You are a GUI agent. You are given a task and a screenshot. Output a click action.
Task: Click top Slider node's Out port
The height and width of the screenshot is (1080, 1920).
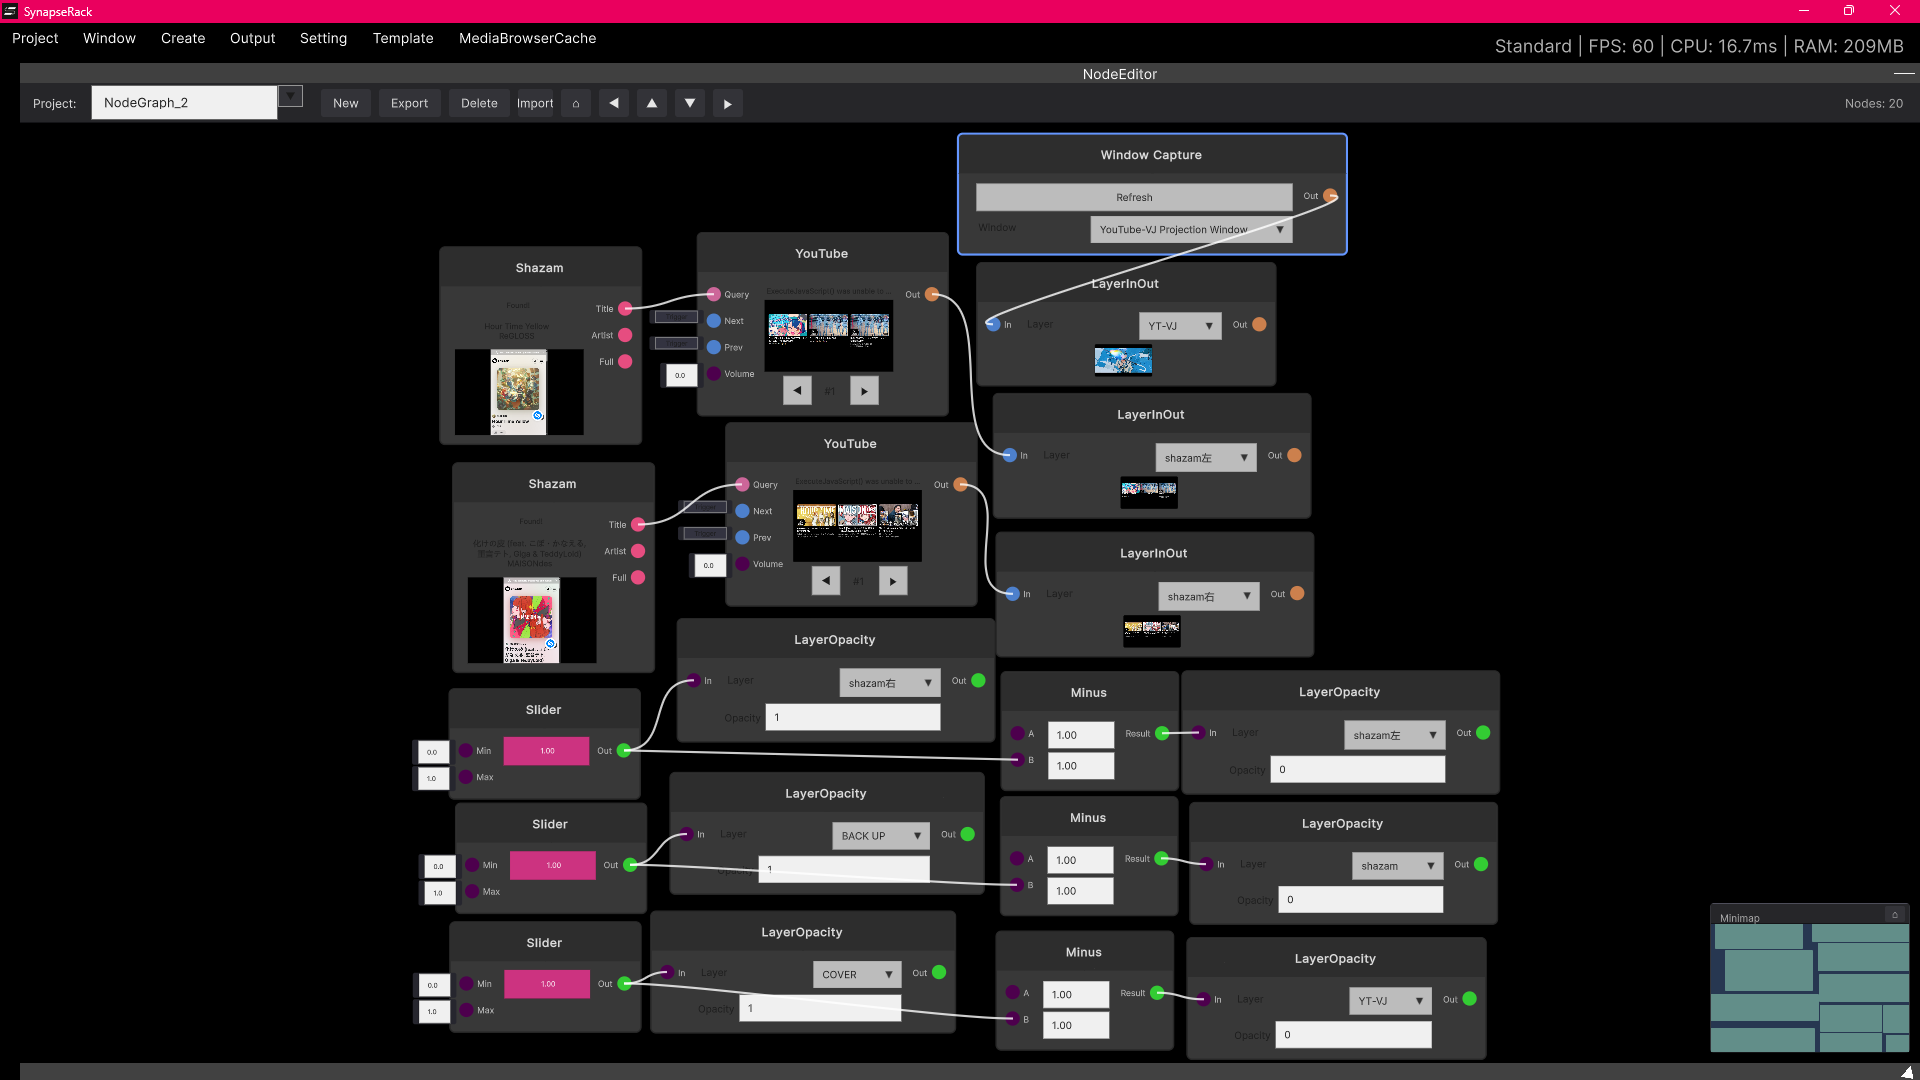(624, 751)
